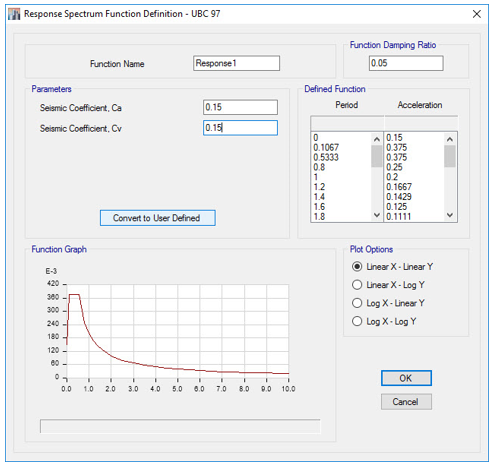Click the Cancel button

tap(406, 402)
